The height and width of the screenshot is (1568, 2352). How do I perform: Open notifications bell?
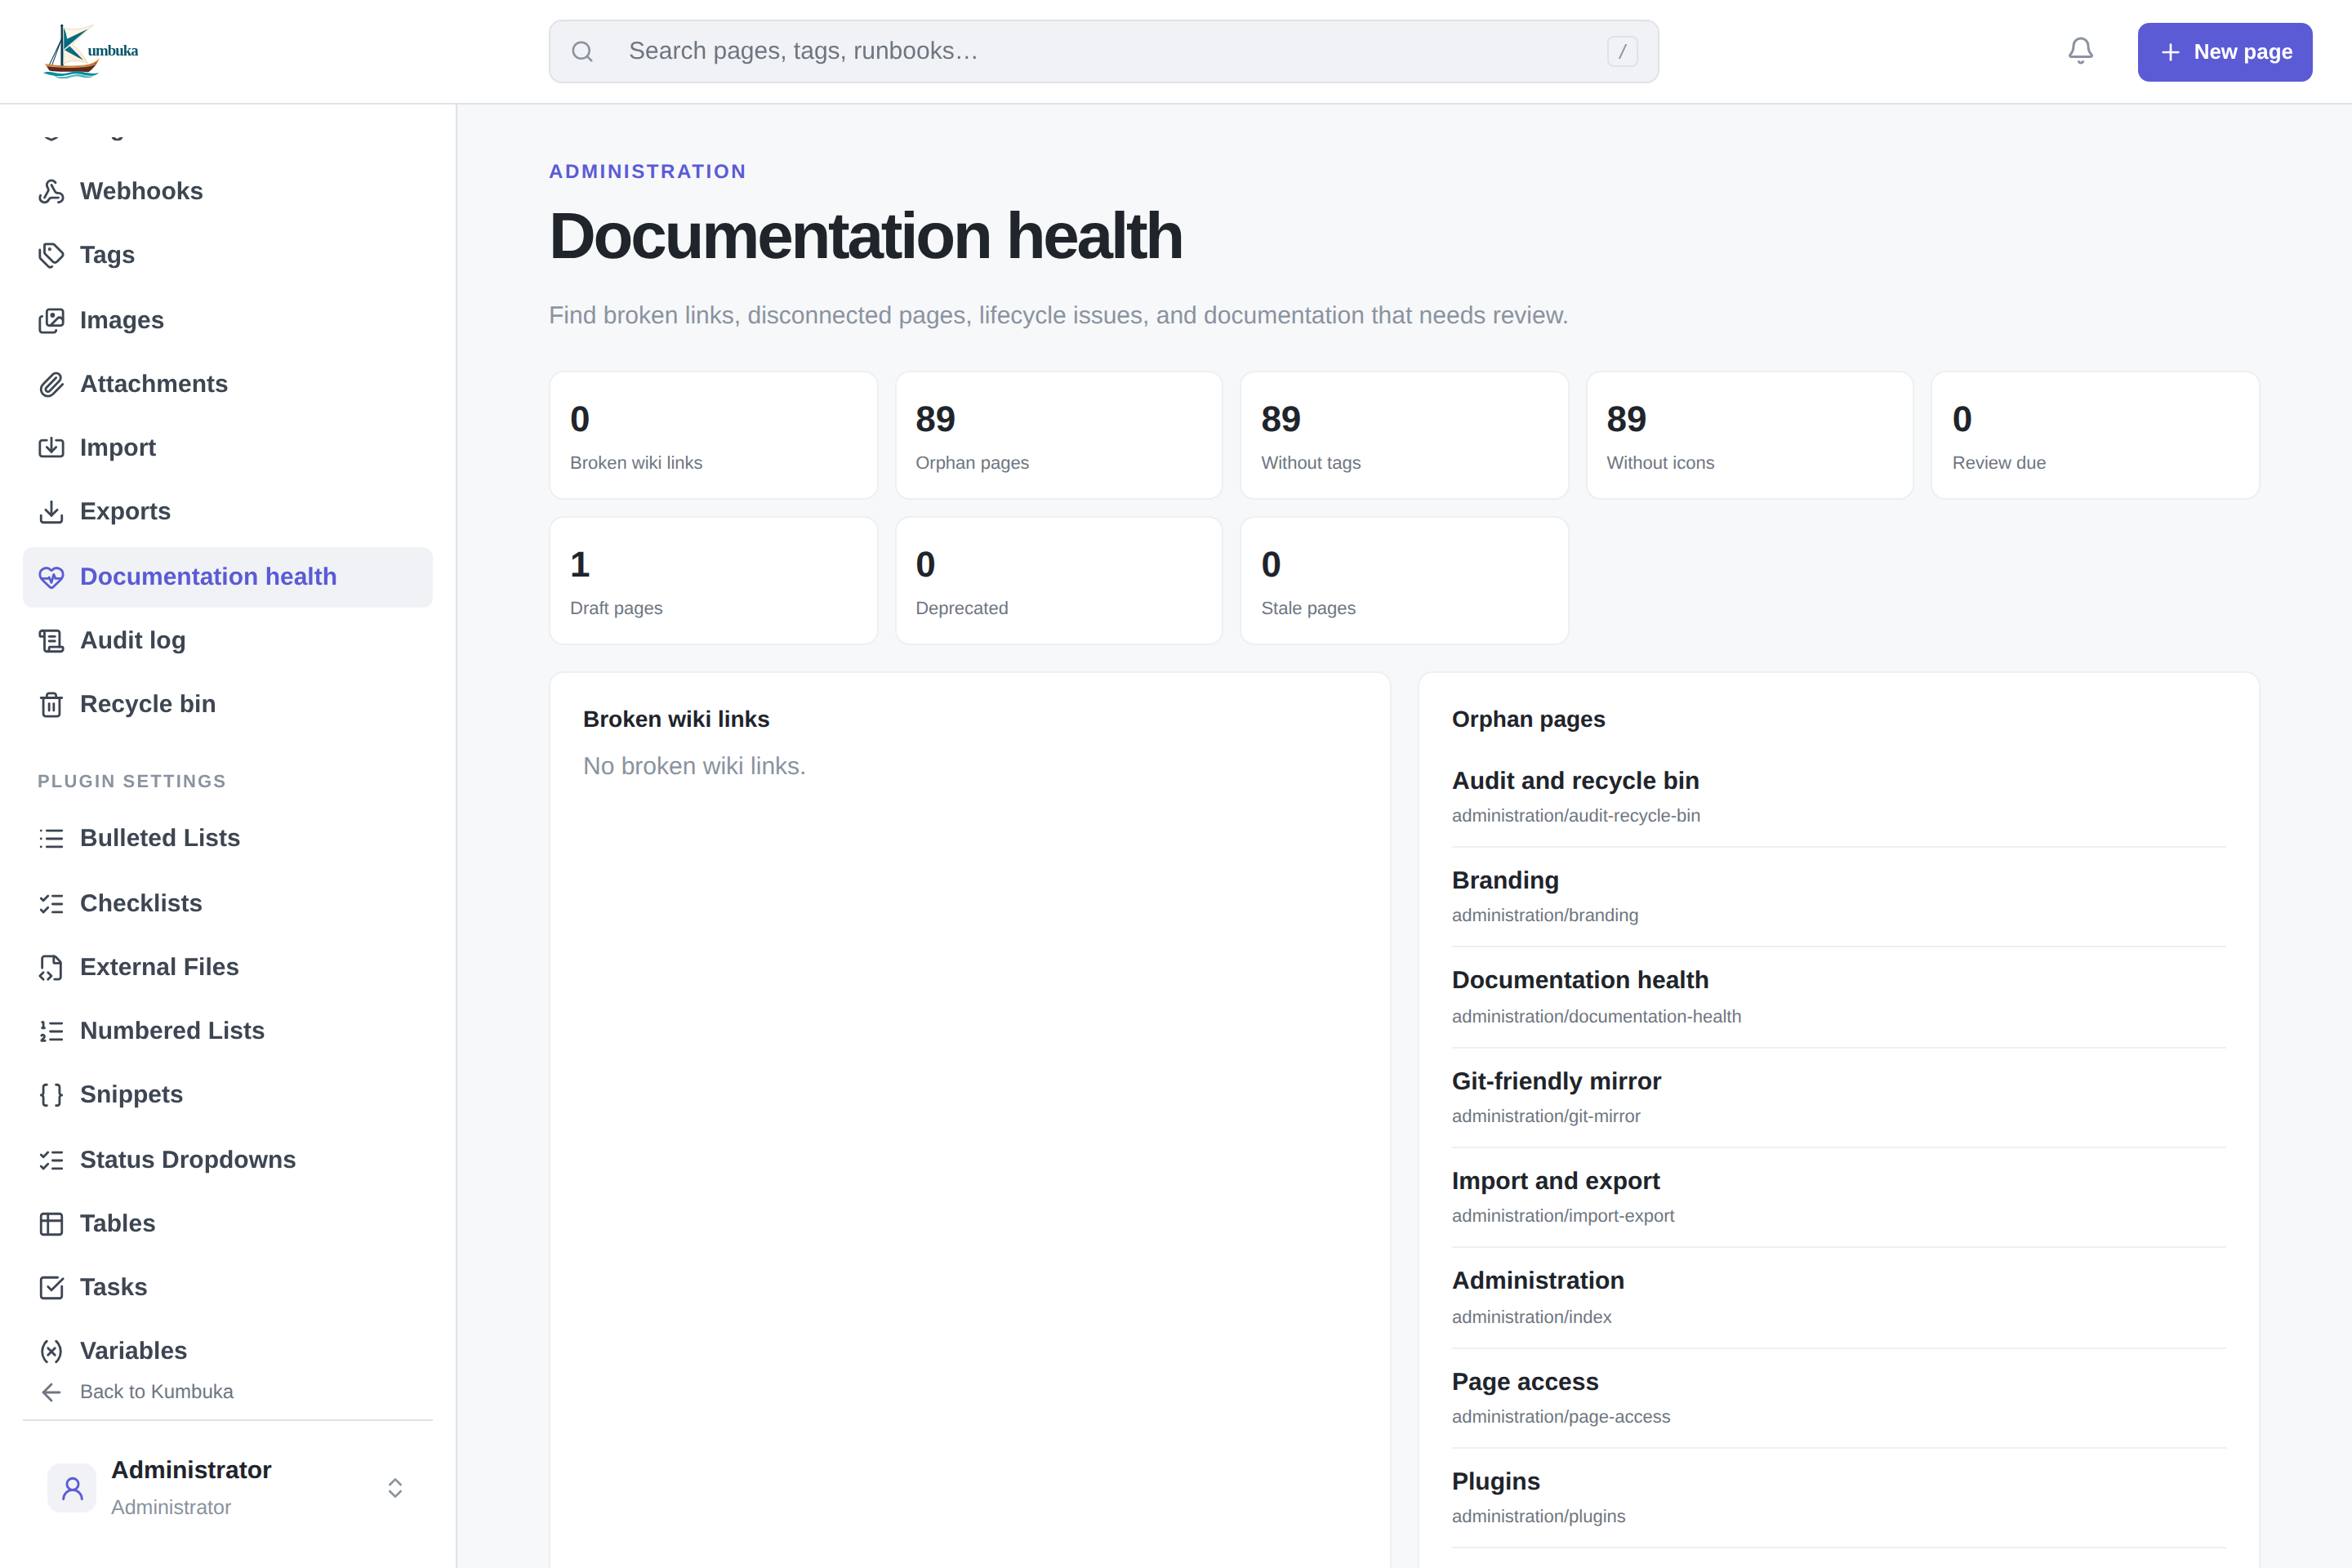(x=2080, y=51)
